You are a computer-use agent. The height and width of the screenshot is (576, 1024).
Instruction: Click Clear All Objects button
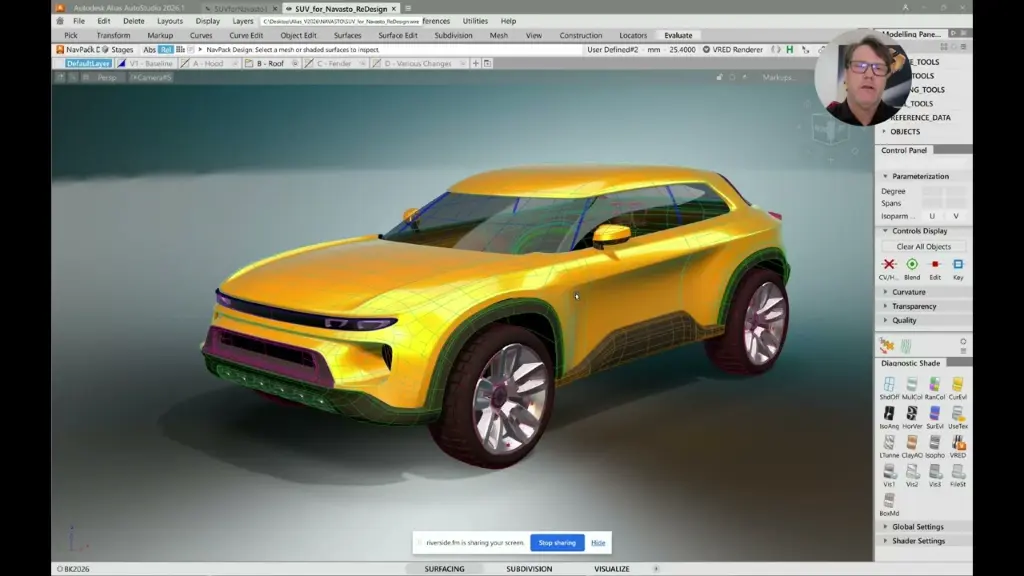click(x=923, y=247)
